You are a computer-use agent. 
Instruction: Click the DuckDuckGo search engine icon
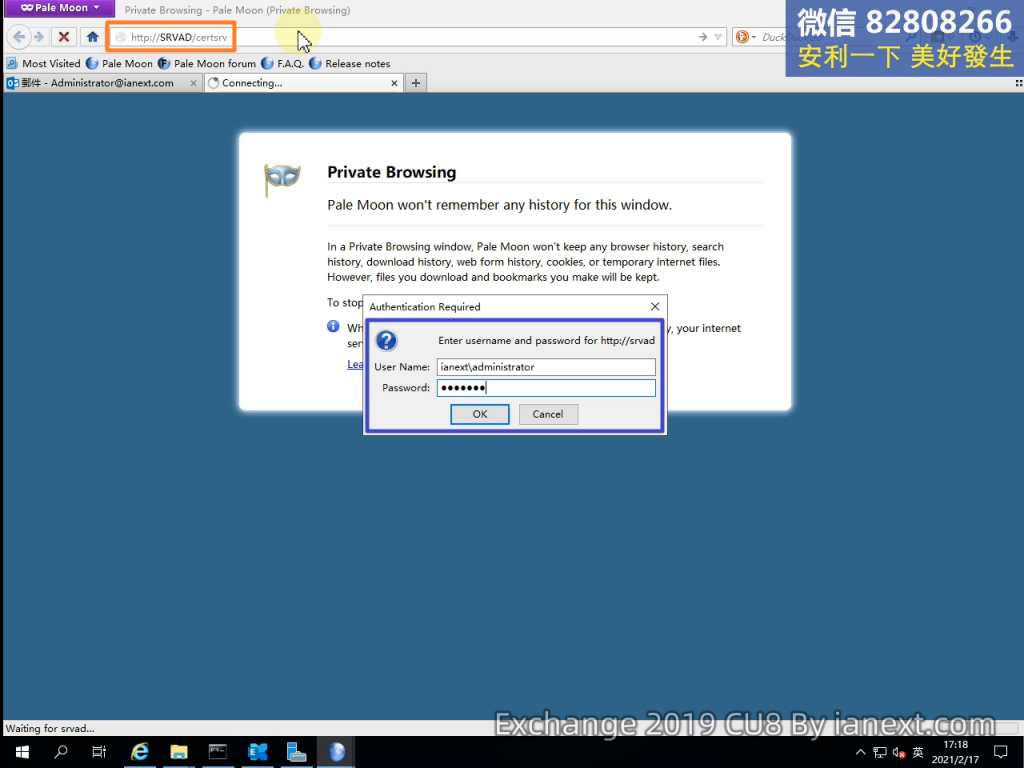click(742, 37)
